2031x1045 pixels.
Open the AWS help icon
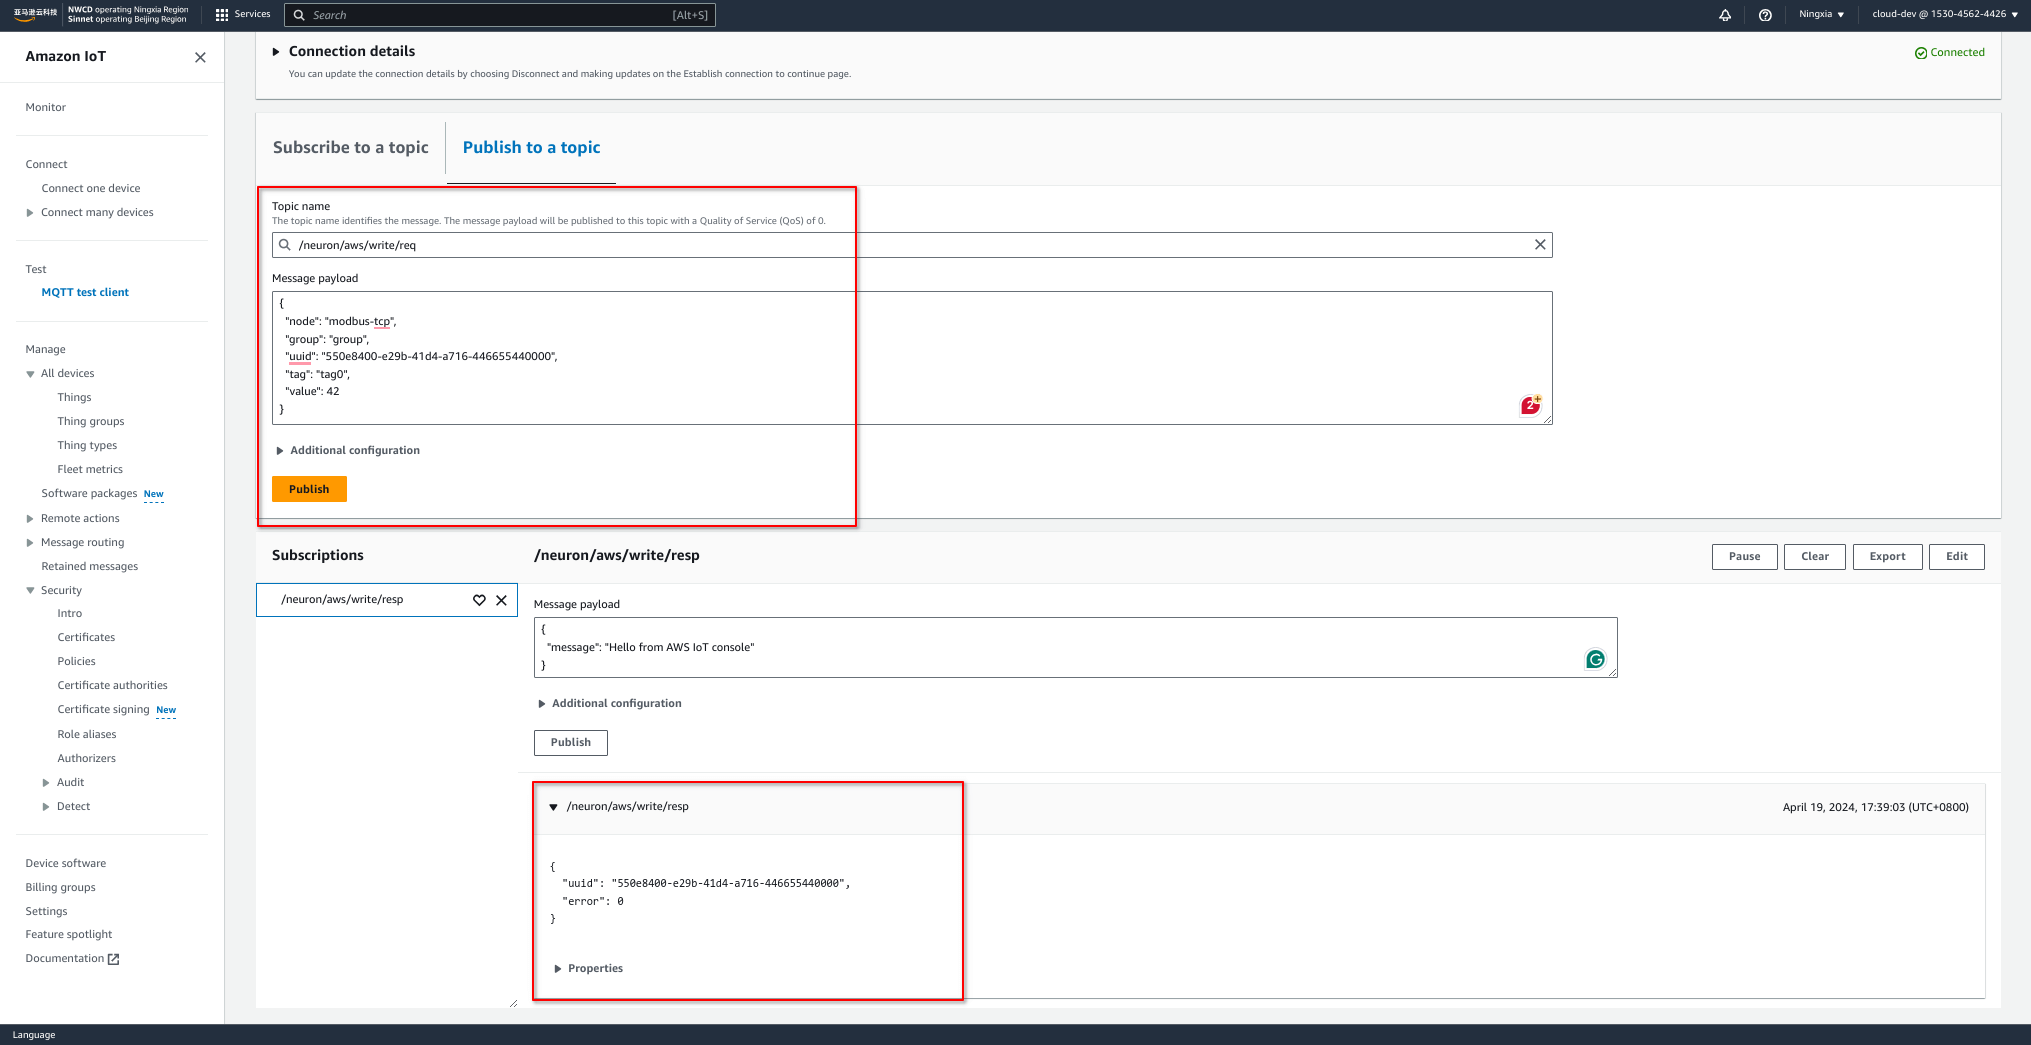pos(1765,14)
